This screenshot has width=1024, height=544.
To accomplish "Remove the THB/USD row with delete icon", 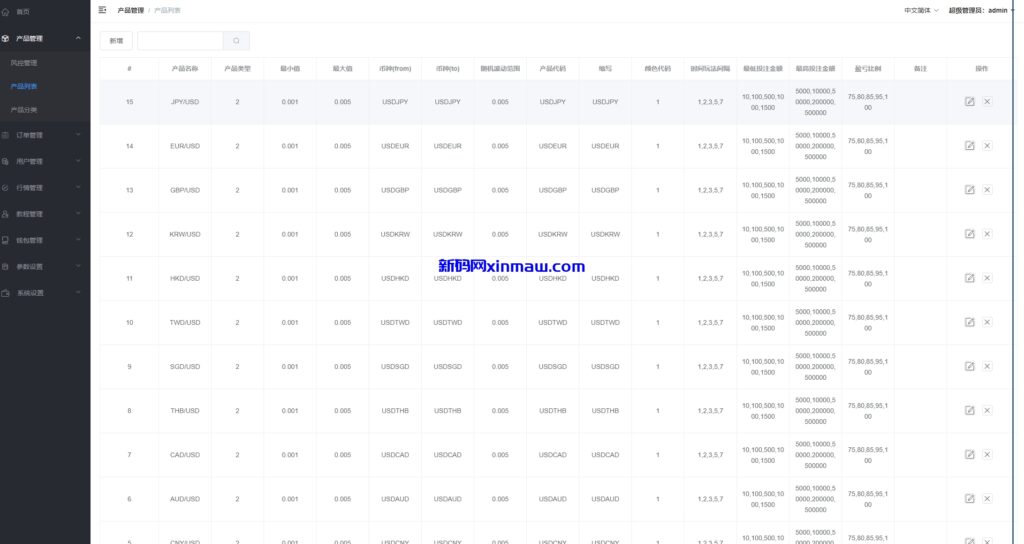I will coord(987,410).
